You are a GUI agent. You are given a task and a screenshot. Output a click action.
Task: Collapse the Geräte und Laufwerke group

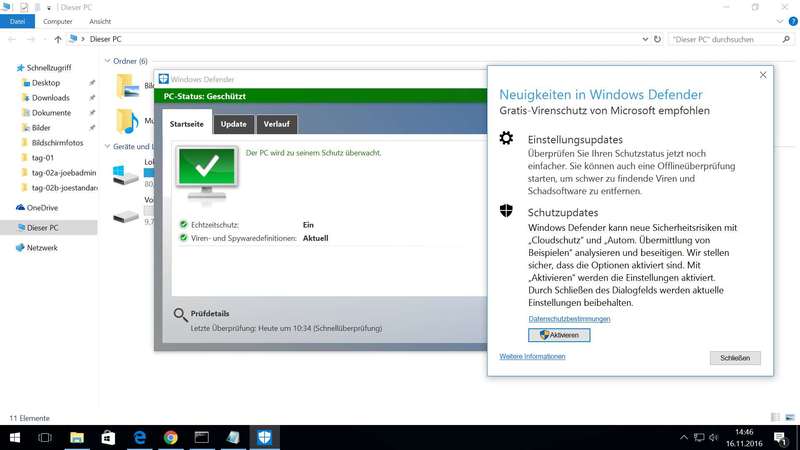point(107,146)
